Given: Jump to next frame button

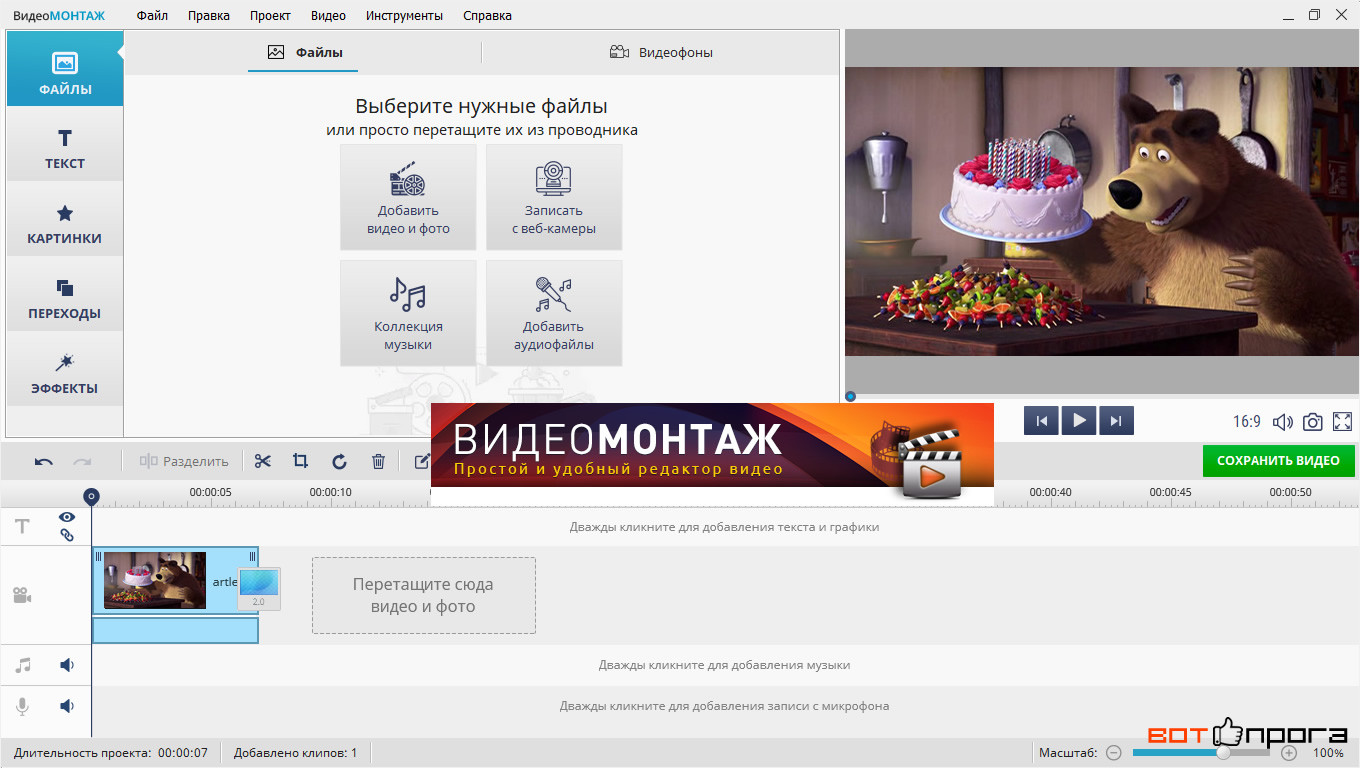Looking at the screenshot, I should [x=1116, y=421].
